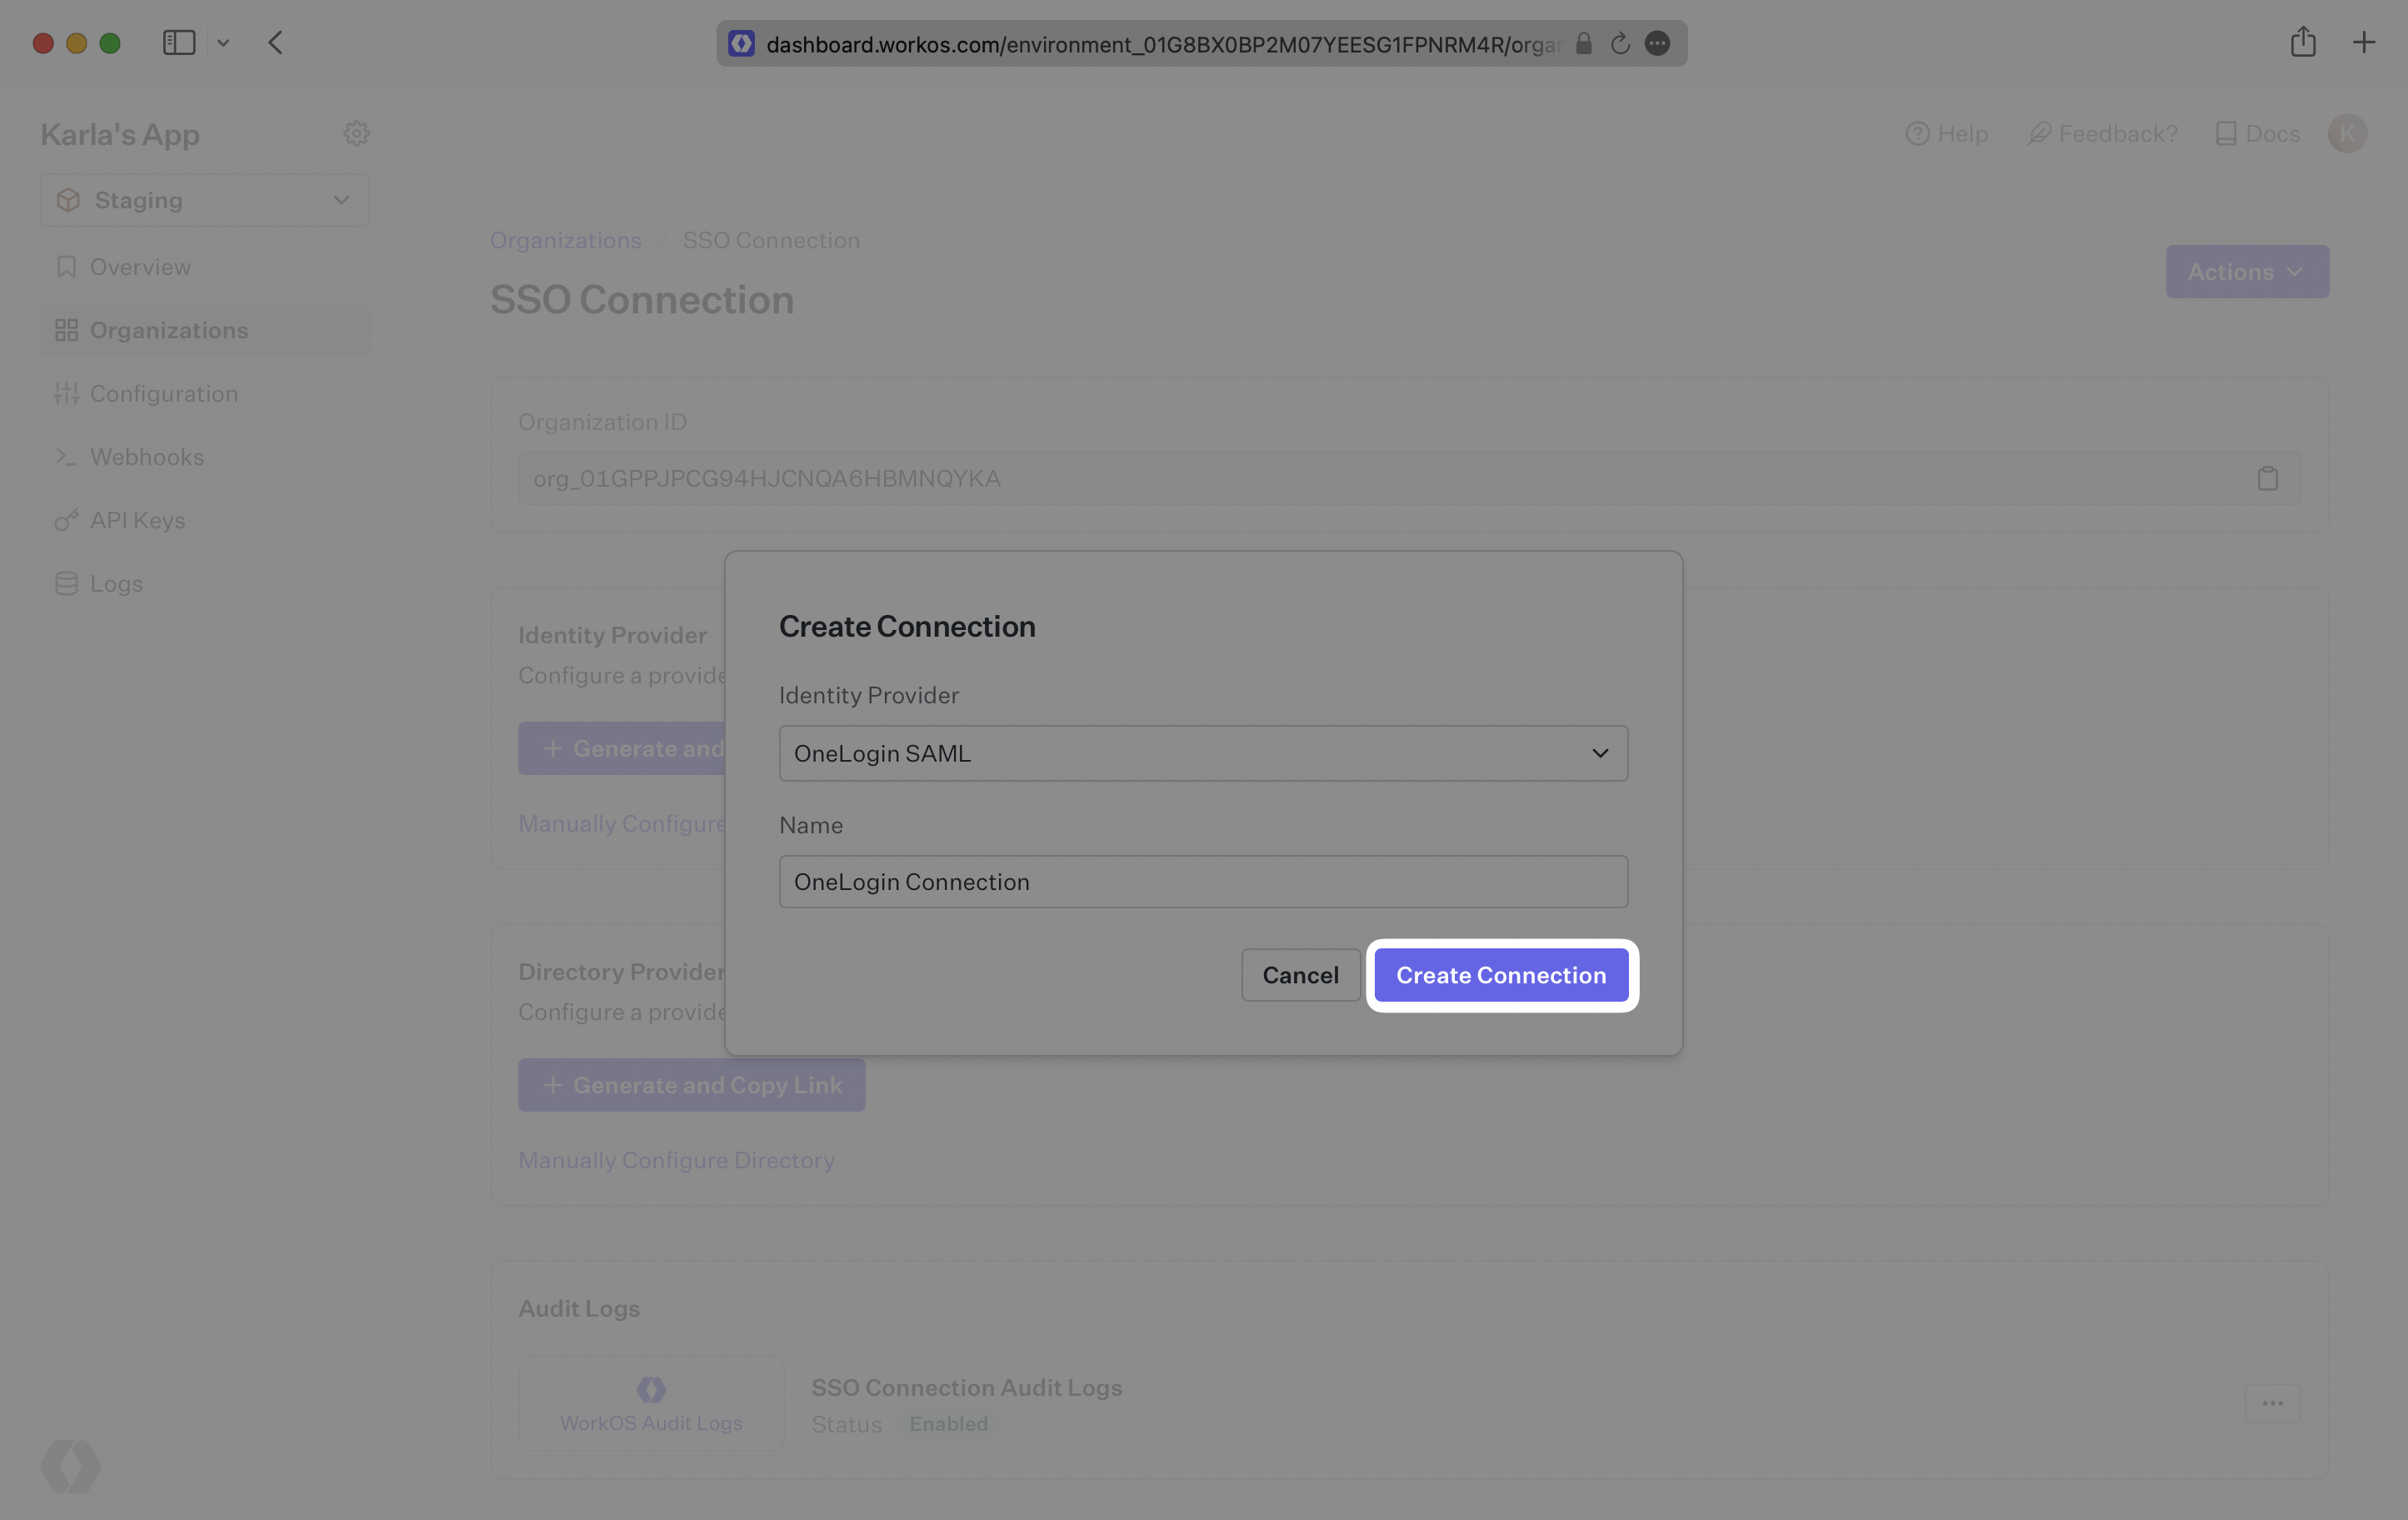Click the Create Connection button

point(1500,975)
